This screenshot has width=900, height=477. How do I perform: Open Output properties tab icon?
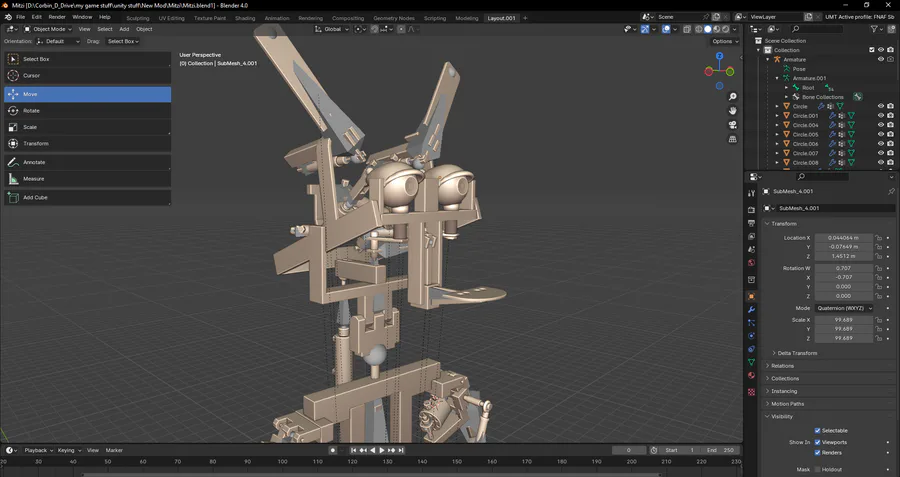pos(751,223)
